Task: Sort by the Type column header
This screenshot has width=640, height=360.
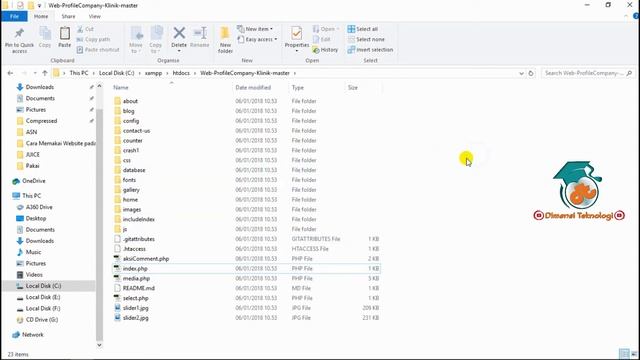Action: point(298,87)
